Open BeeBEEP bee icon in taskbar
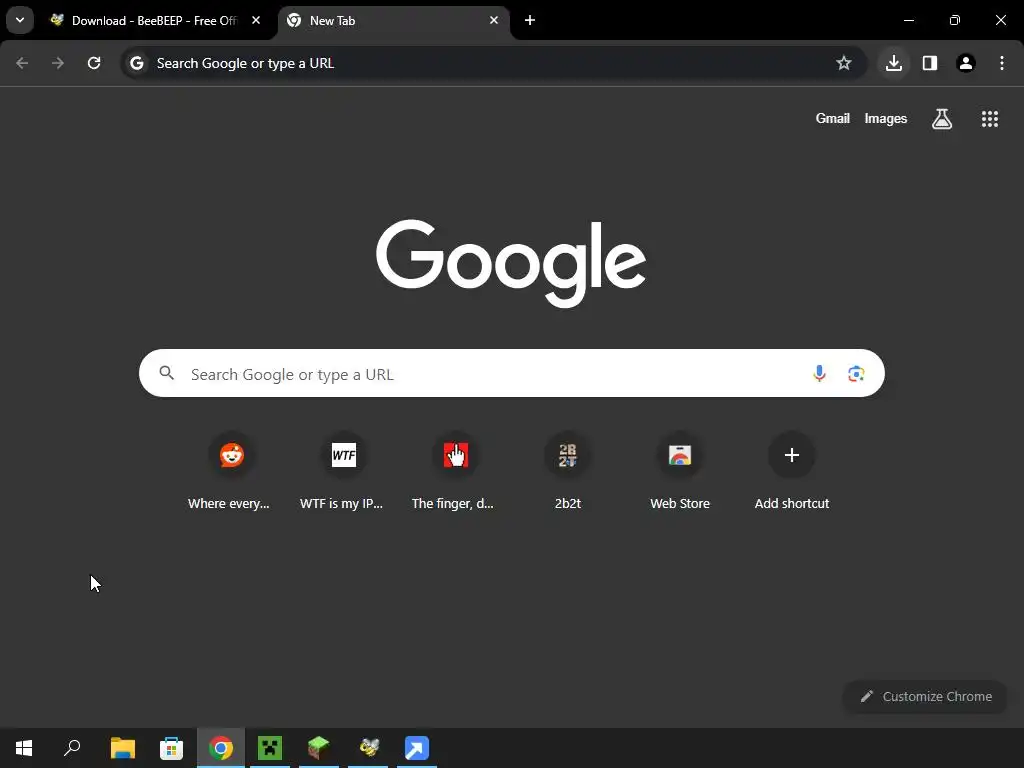Screen dimensions: 1024x768 (x=368, y=748)
